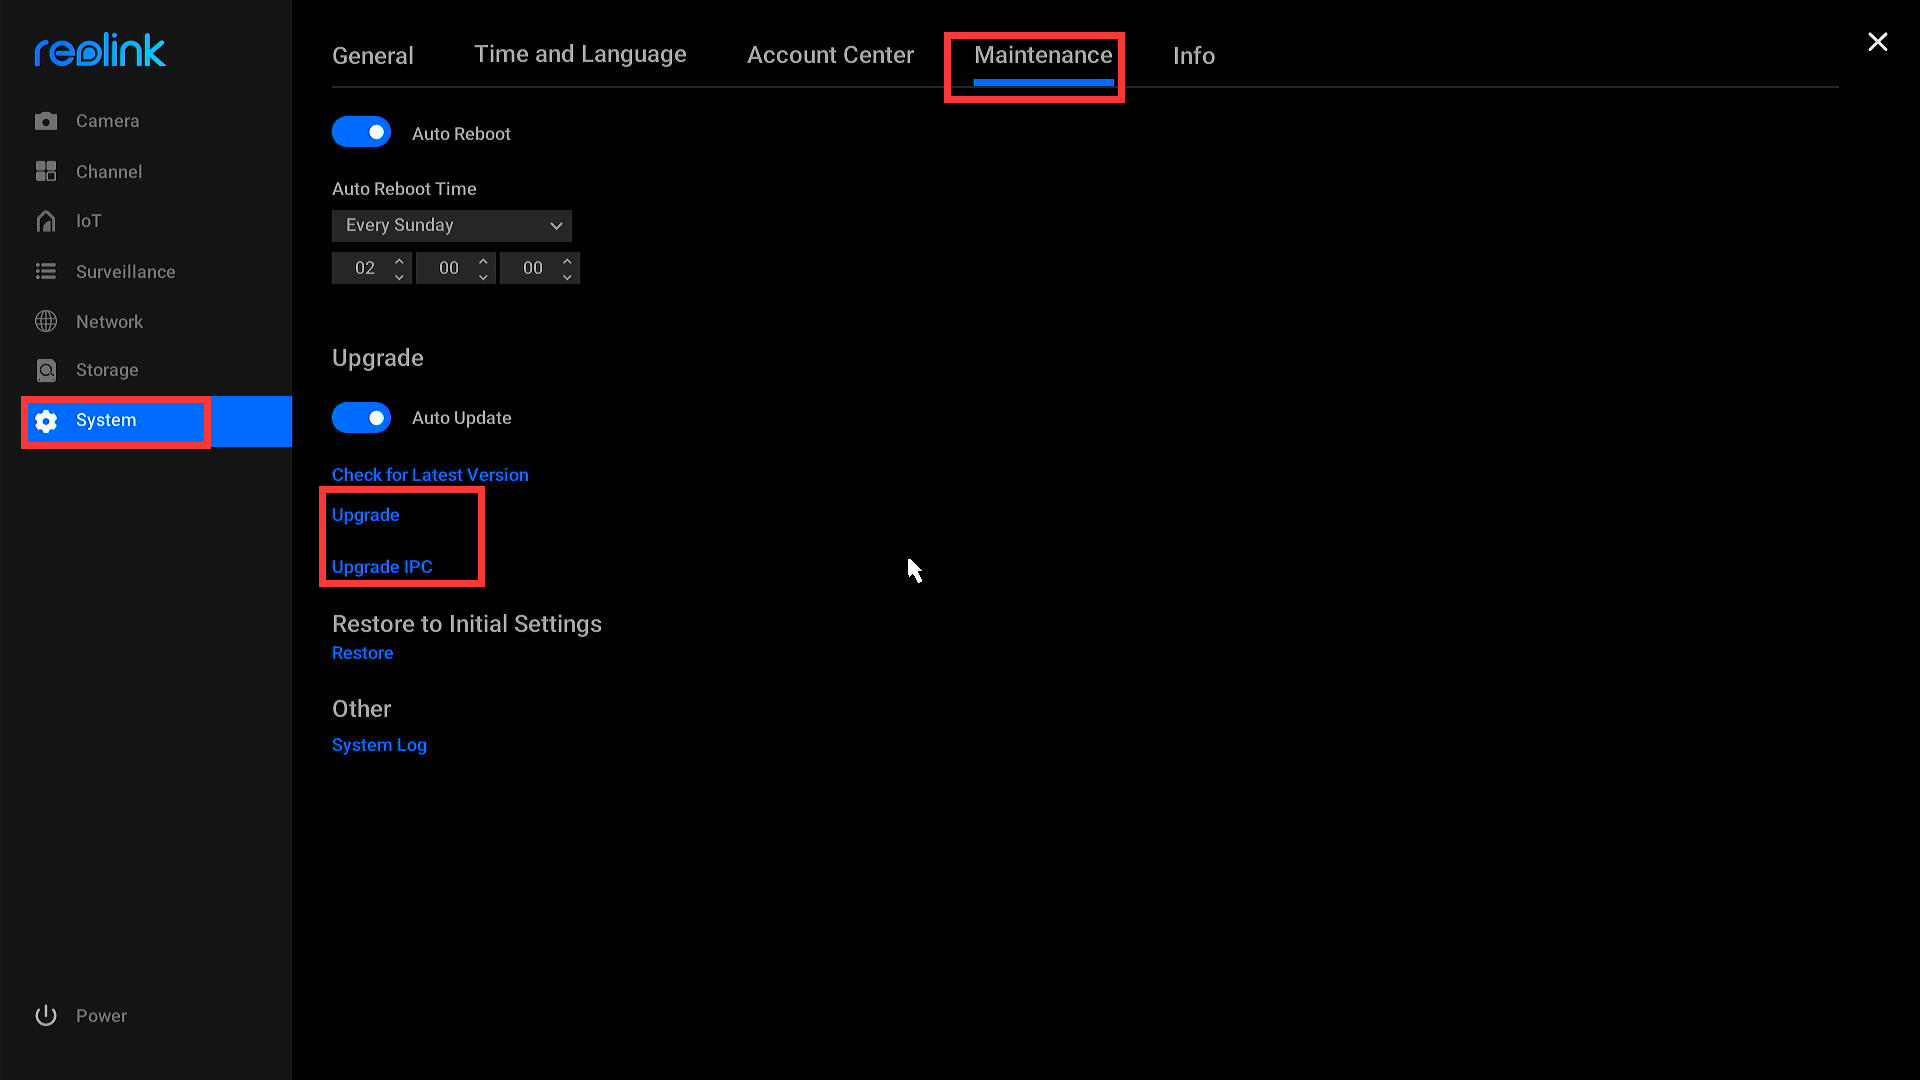
Task: Click the IoT icon in sidebar
Action: point(46,222)
